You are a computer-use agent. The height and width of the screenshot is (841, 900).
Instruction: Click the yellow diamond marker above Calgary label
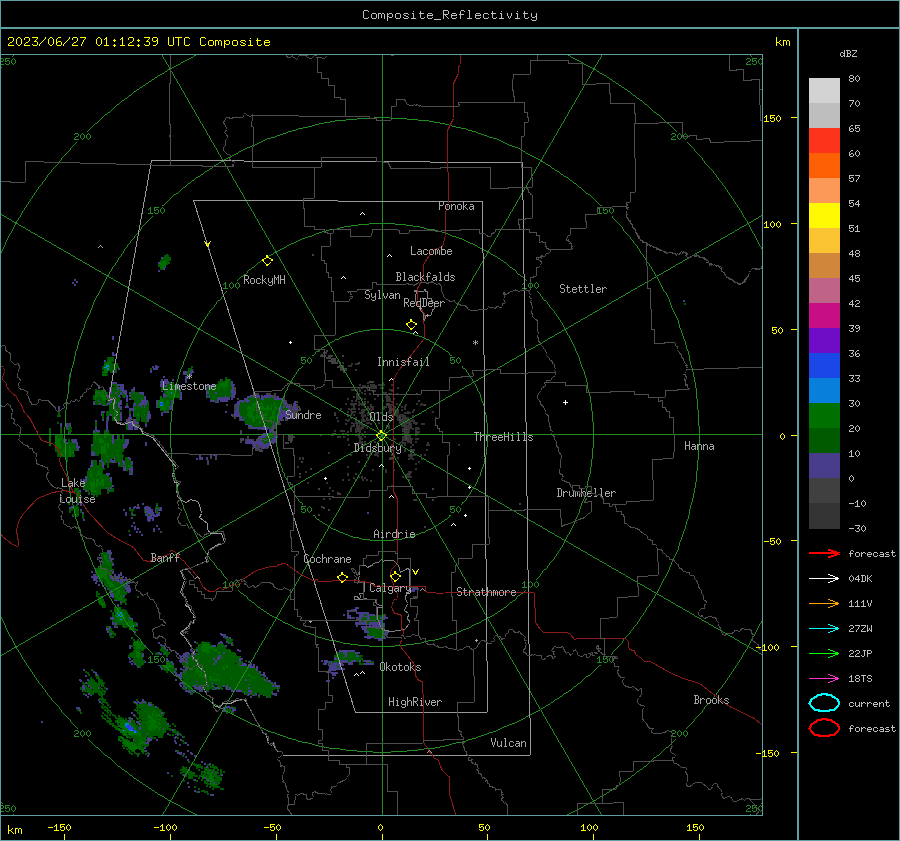click(395, 576)
